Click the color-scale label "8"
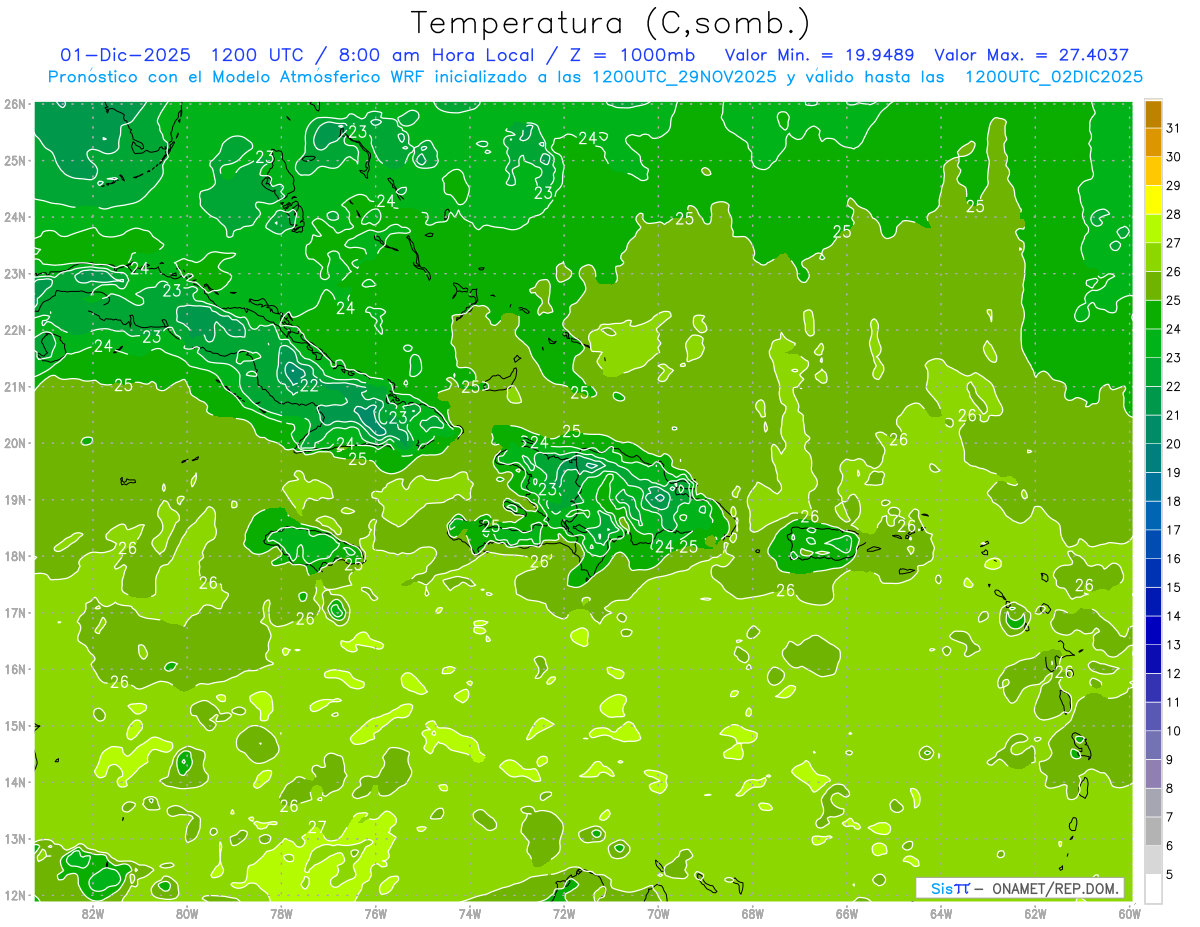This screenshot has width=1200, height=927. [x=1171, y=788]
